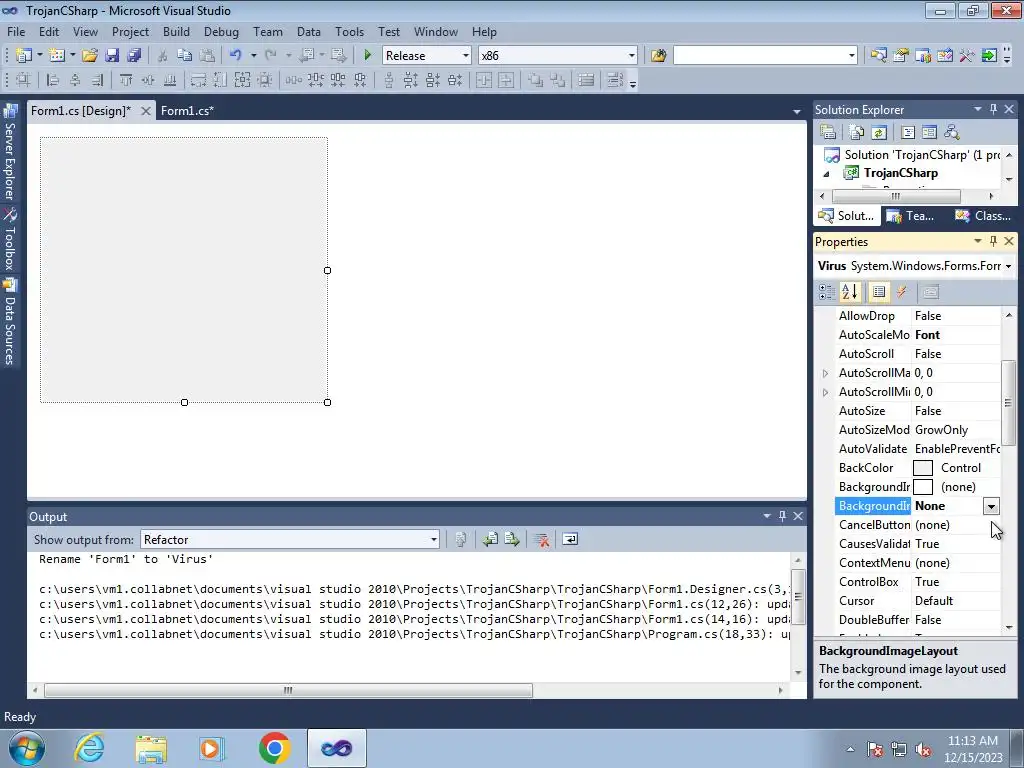The width and height of the screenshot is (1024, 768).
Task: Open the Toolbox side tab
Action: click(x=9, y=240)
